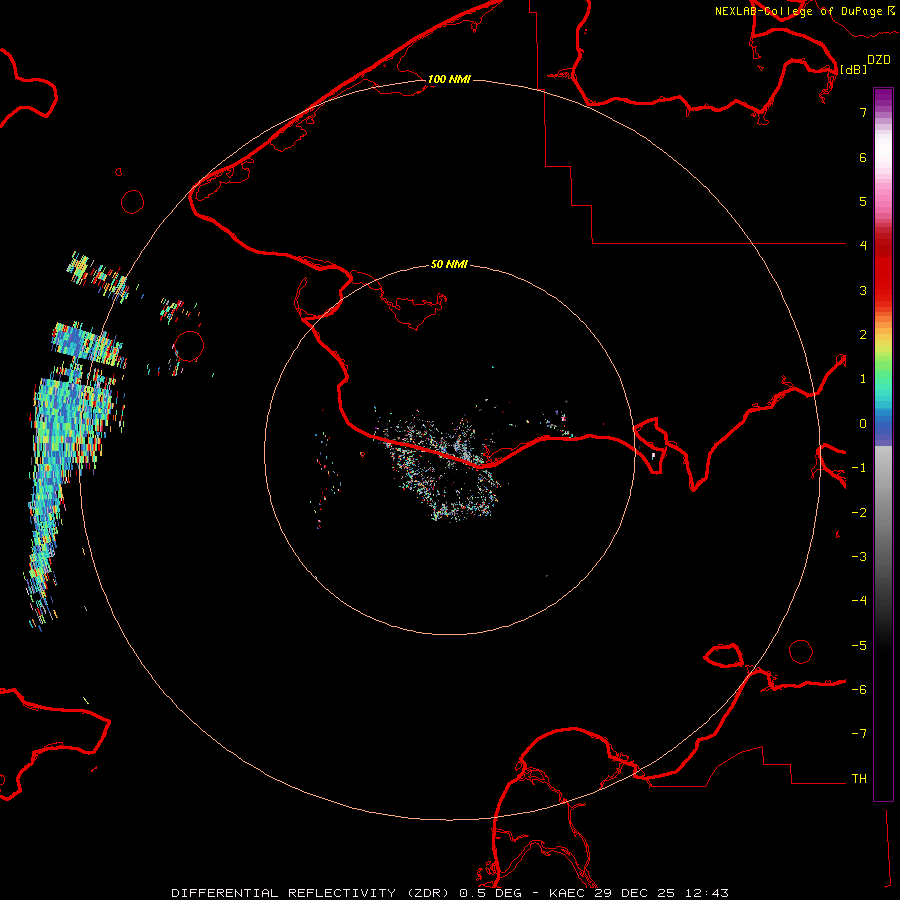Click the 100 NMI range ring label
Image resolution: width=900 pixels, height=900 pixels.
449,79
